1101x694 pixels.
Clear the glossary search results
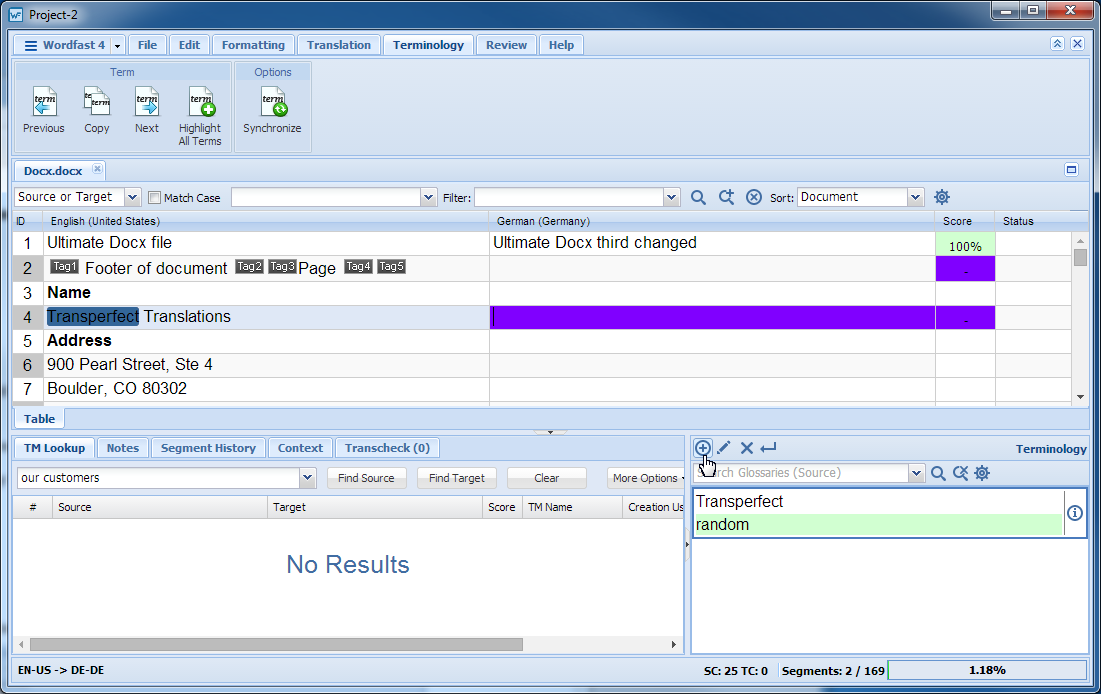point(961,473)
